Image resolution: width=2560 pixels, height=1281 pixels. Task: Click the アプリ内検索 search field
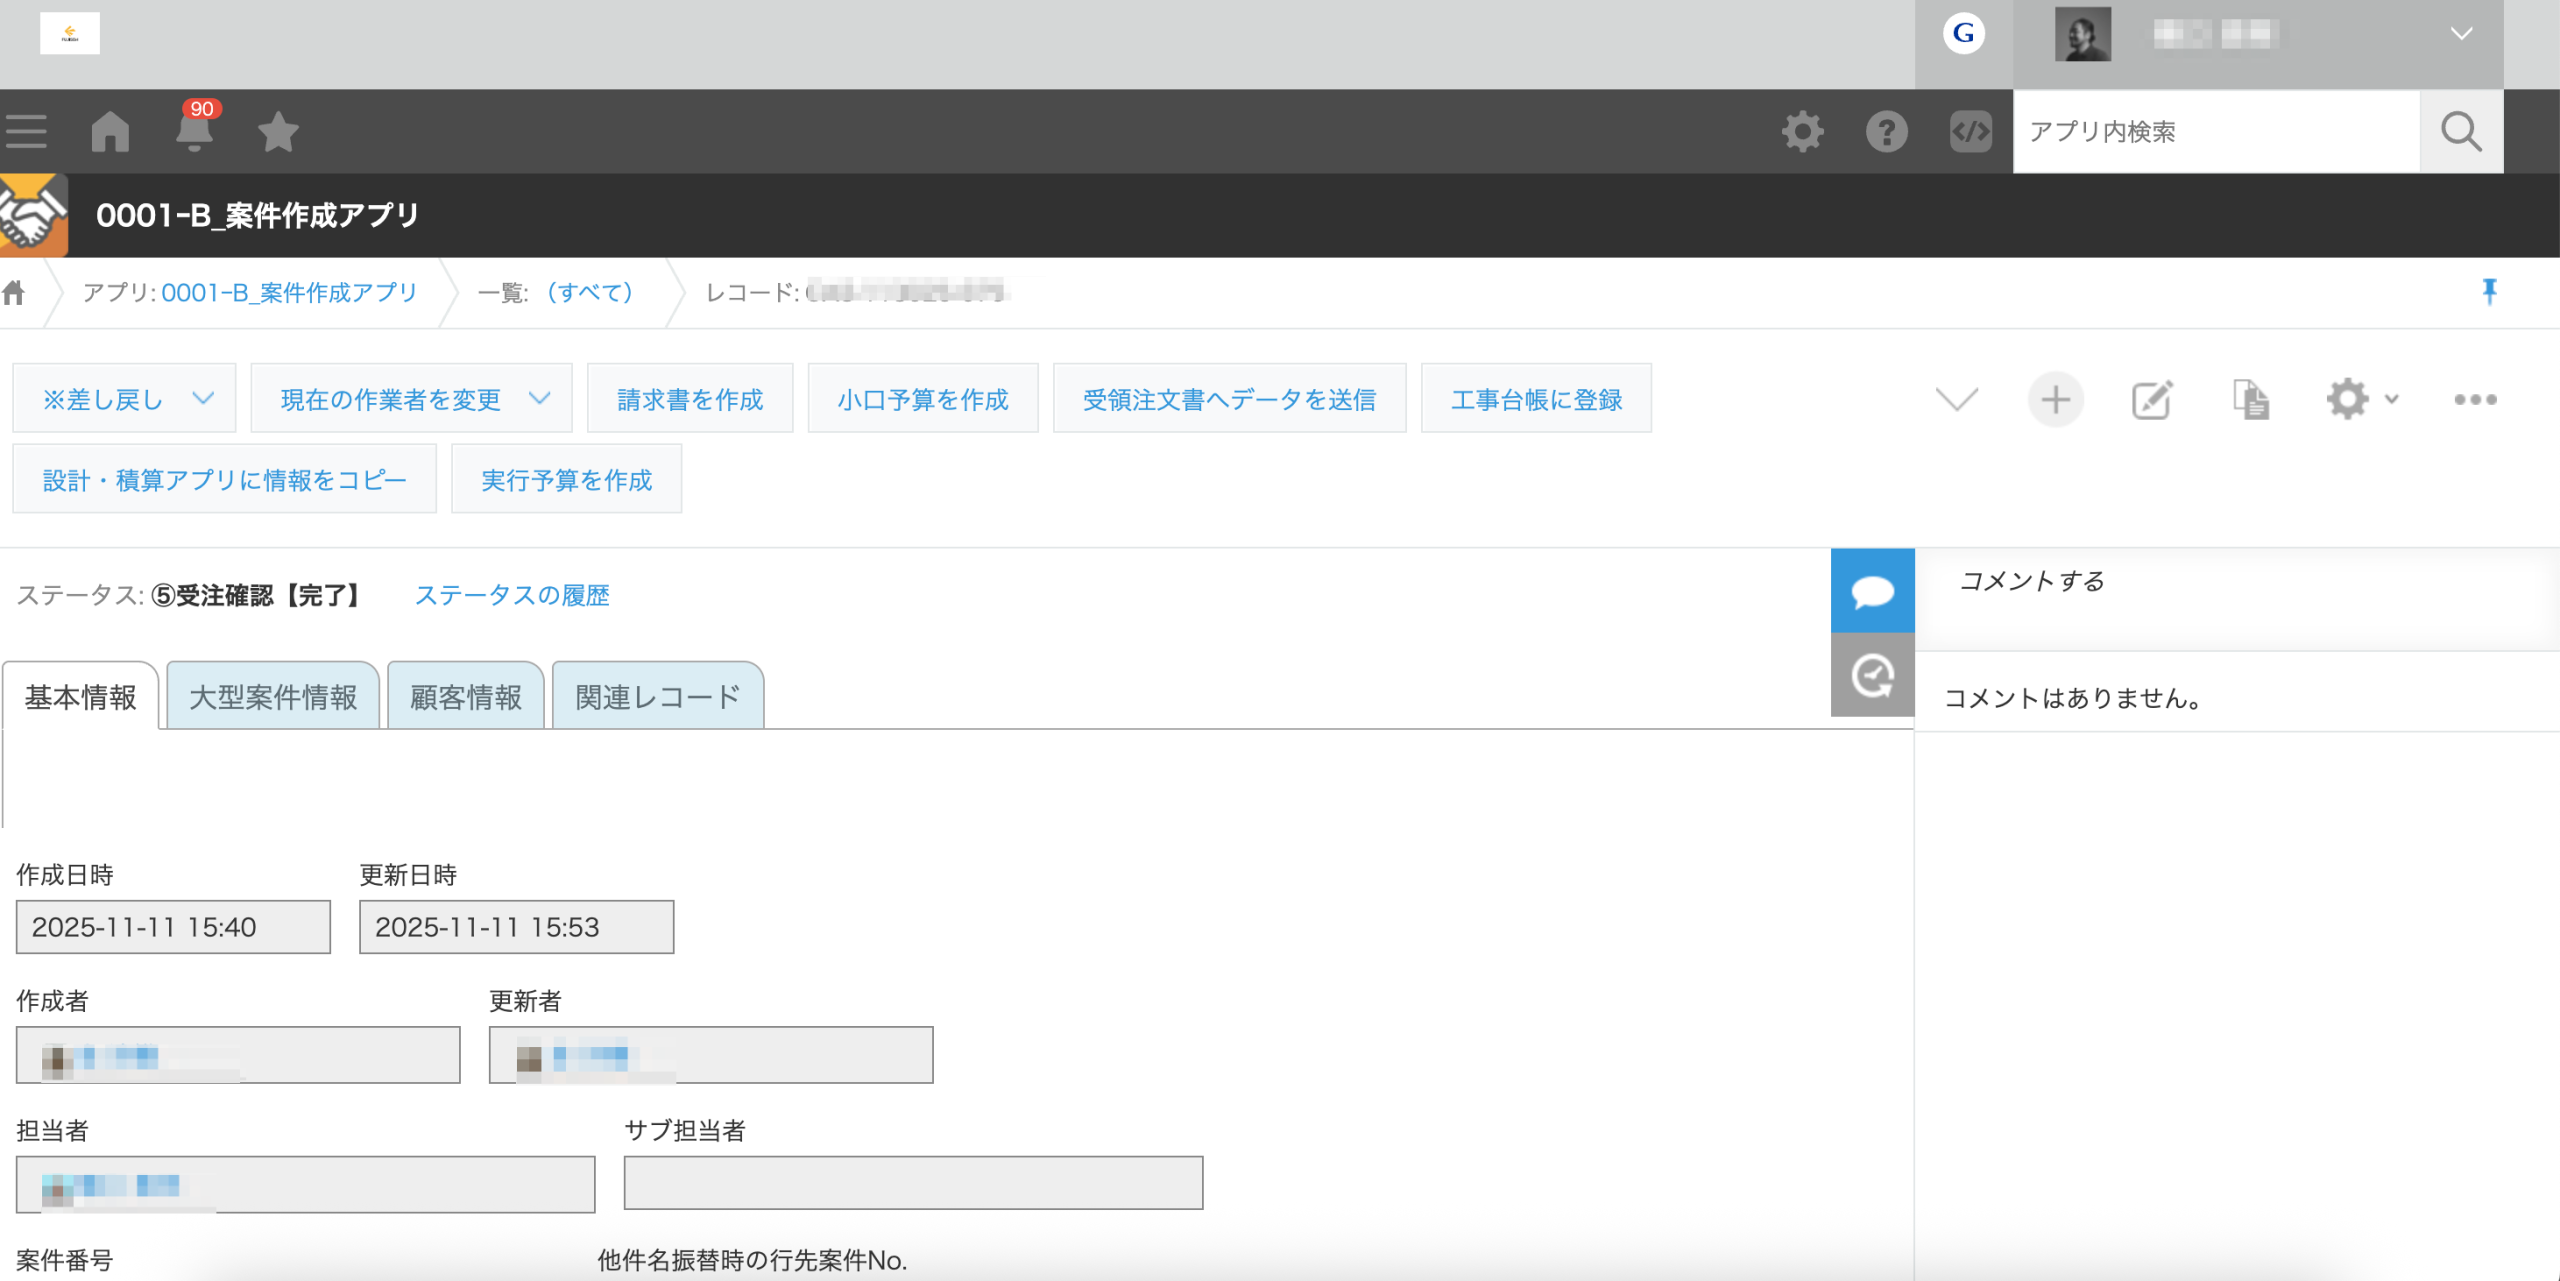[2215, 132]
